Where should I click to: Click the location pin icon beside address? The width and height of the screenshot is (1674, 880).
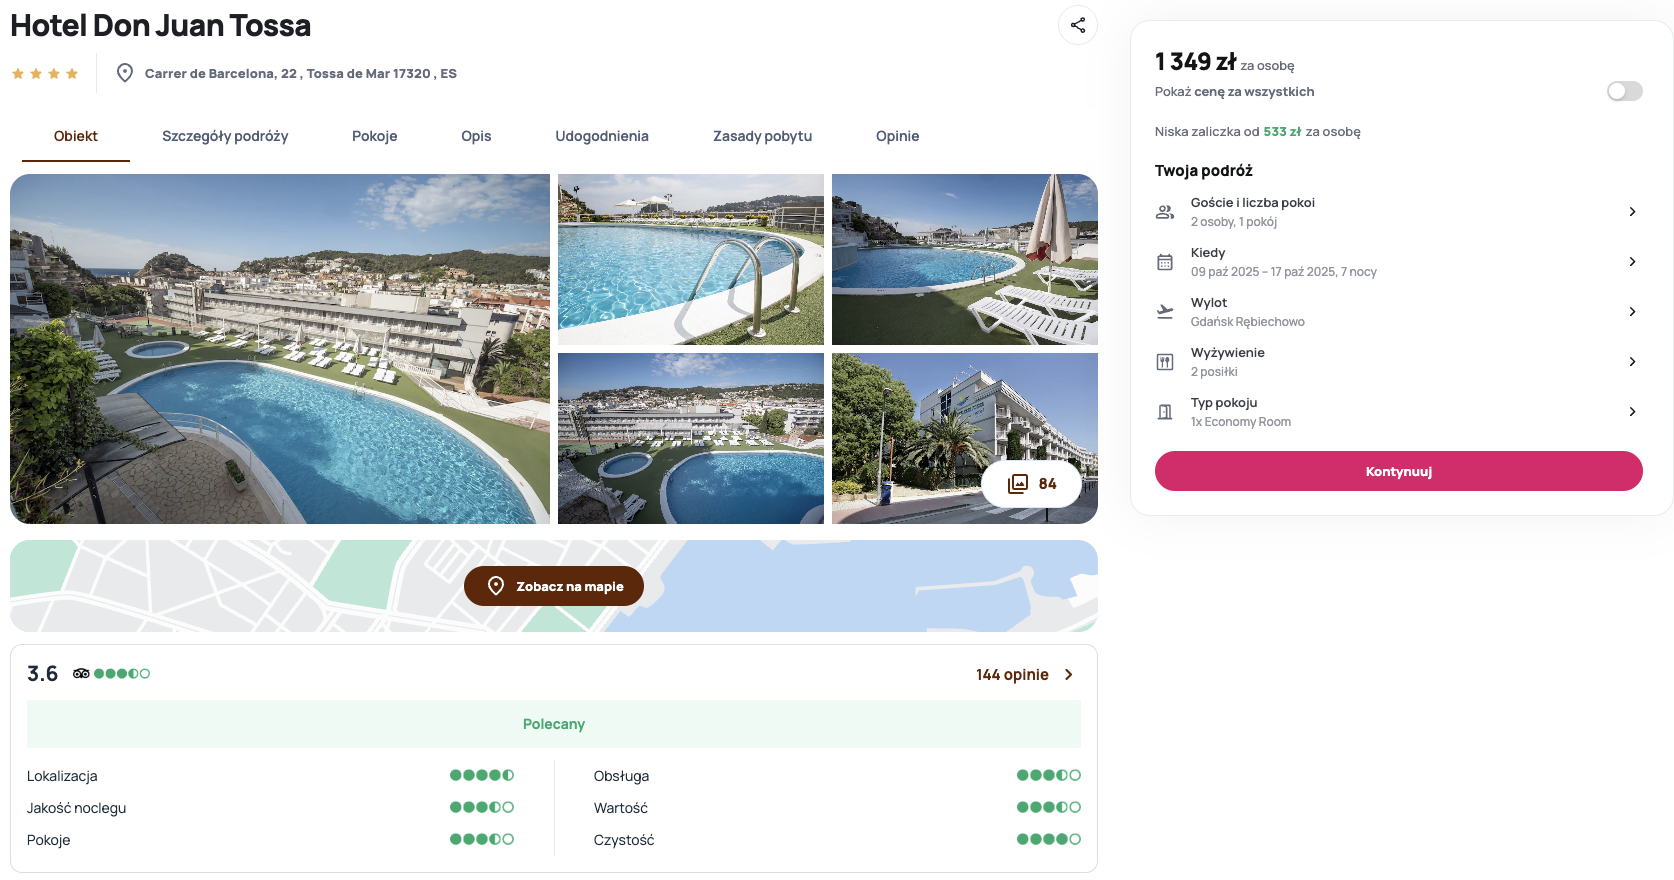point(125,73)
